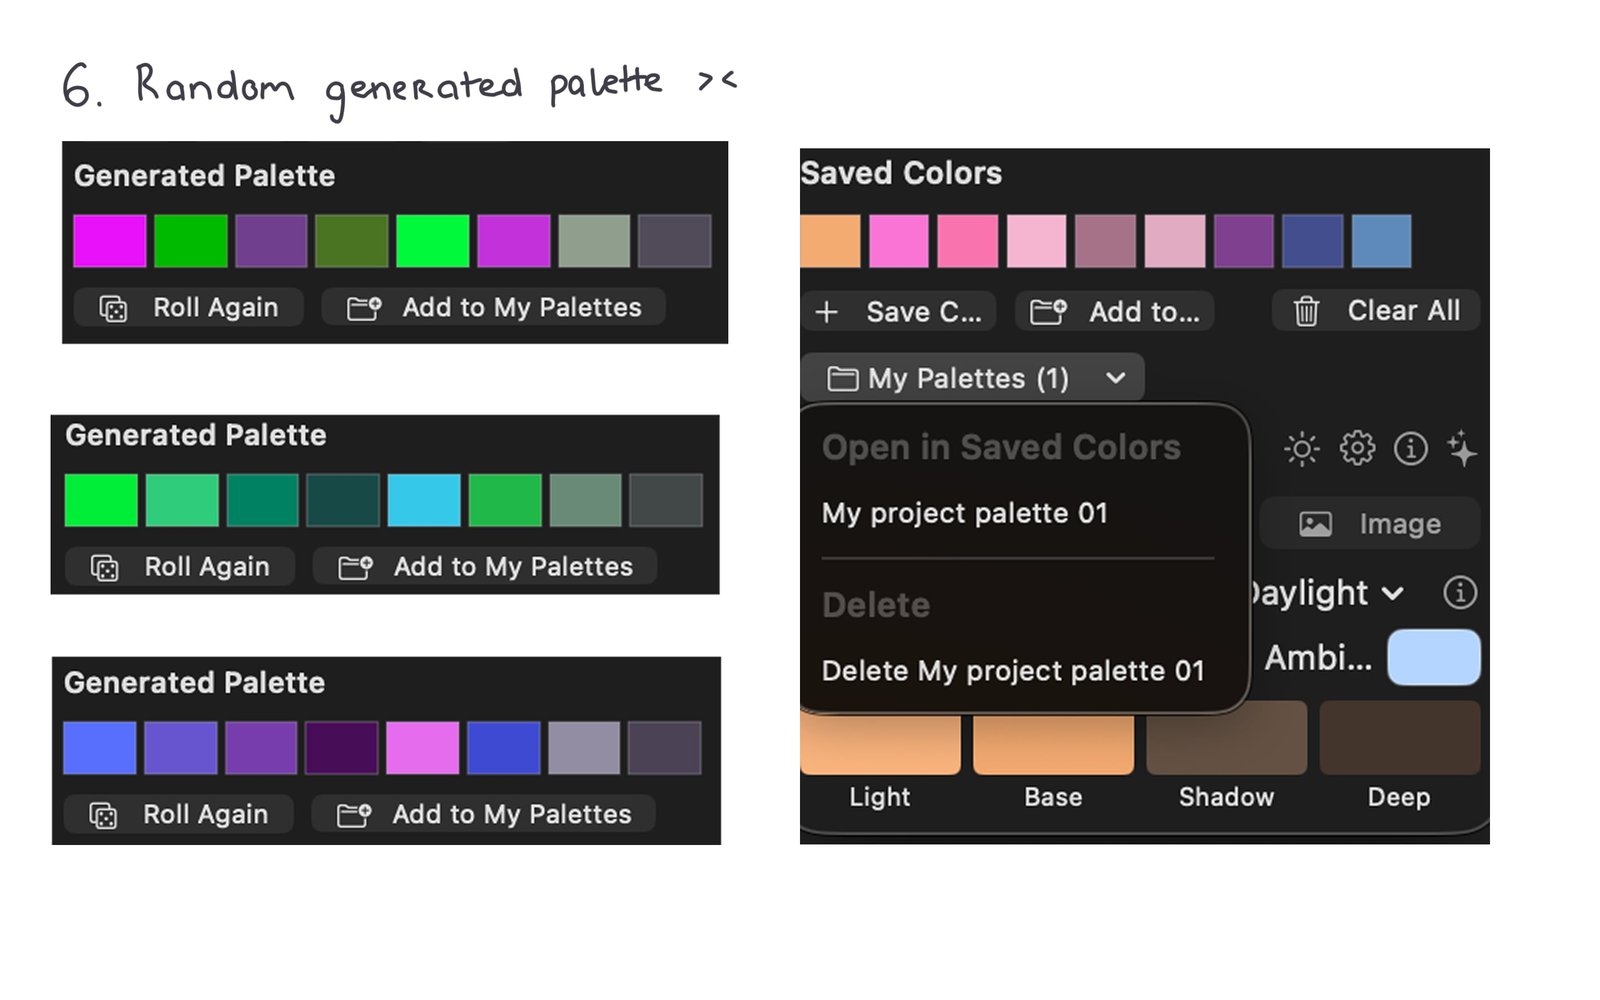1600x1000 pixels.
Task: Roll Again on the palette starting with blue
Action: pos(179,814)
